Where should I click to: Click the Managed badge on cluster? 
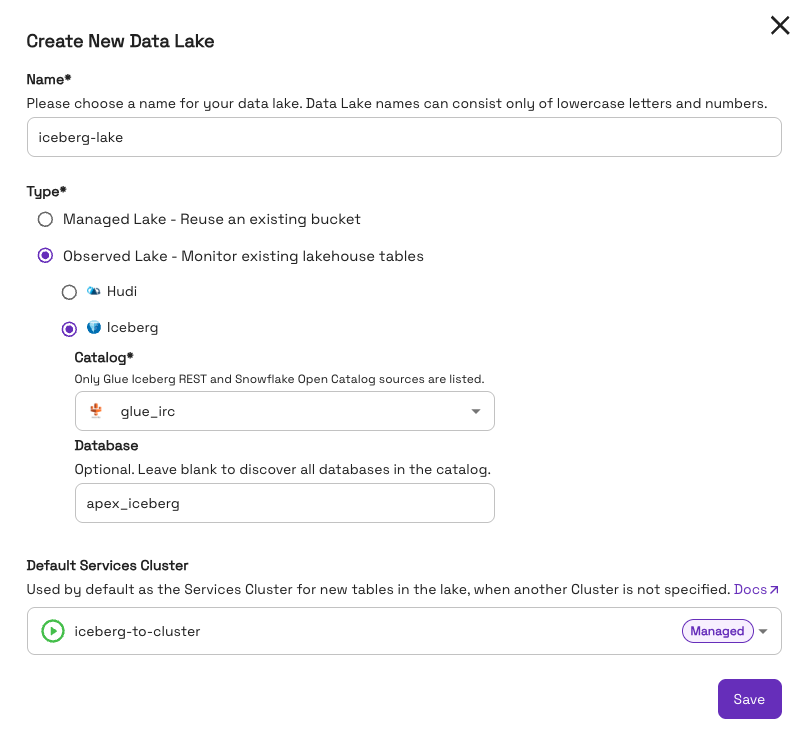pyautogui.click(x=718, y=631)
